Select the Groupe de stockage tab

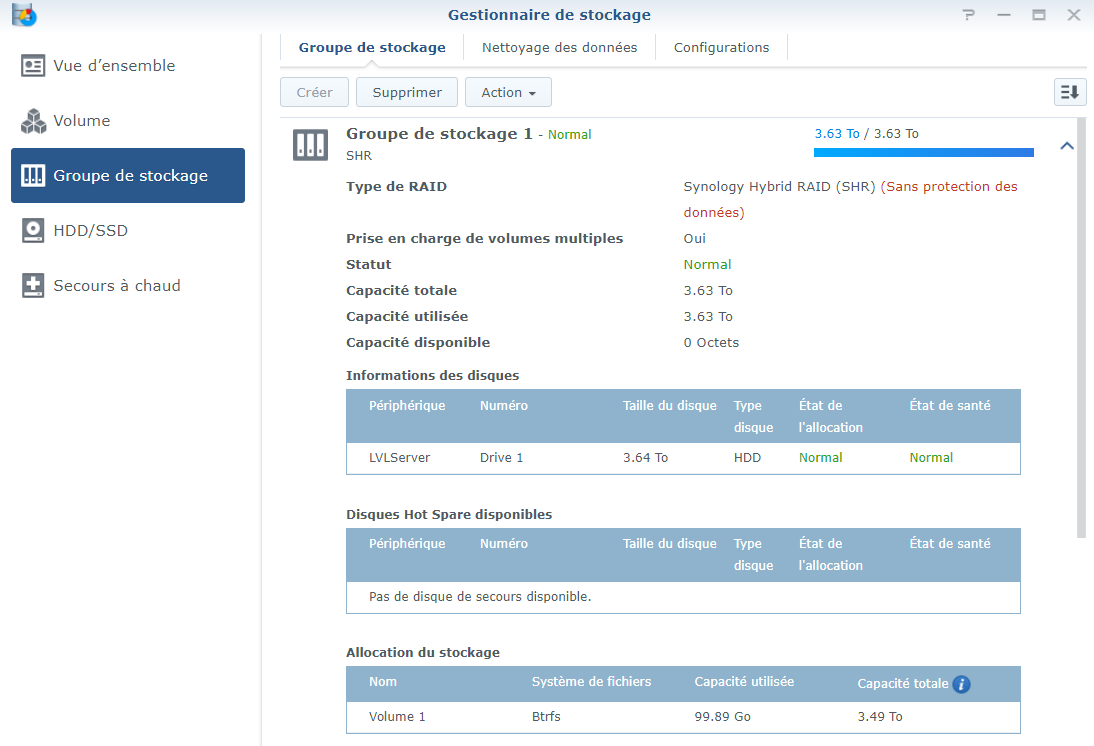(372, 47)
